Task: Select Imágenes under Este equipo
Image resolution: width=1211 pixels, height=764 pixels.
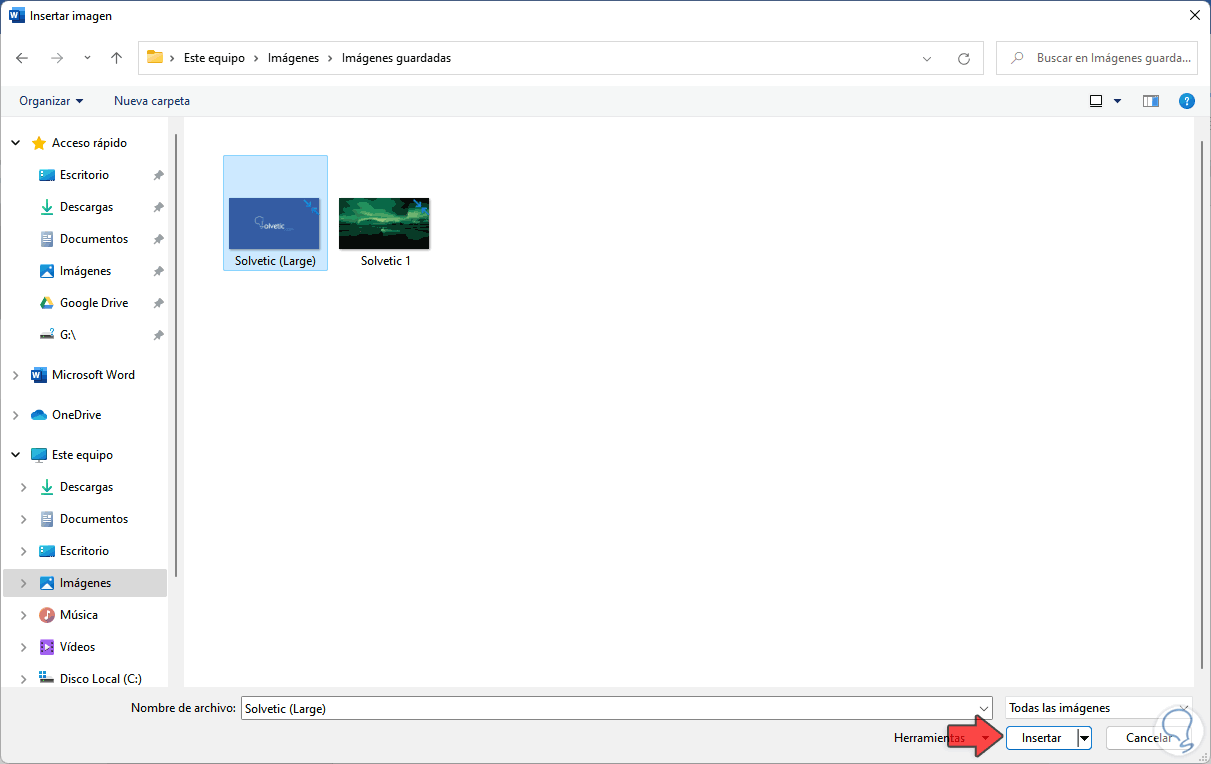Action: (85, 583)
